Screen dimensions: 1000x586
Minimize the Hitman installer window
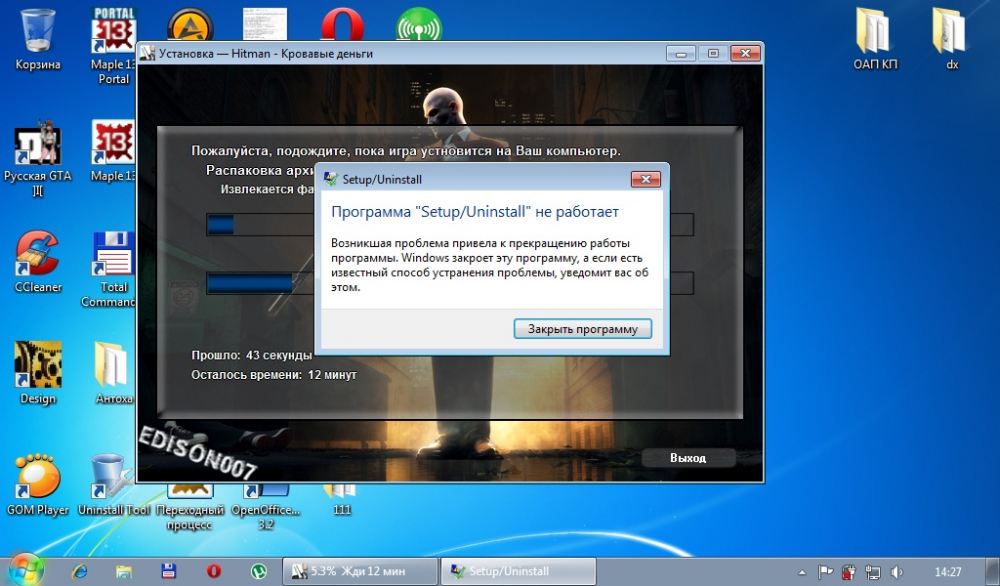[681, 54]
